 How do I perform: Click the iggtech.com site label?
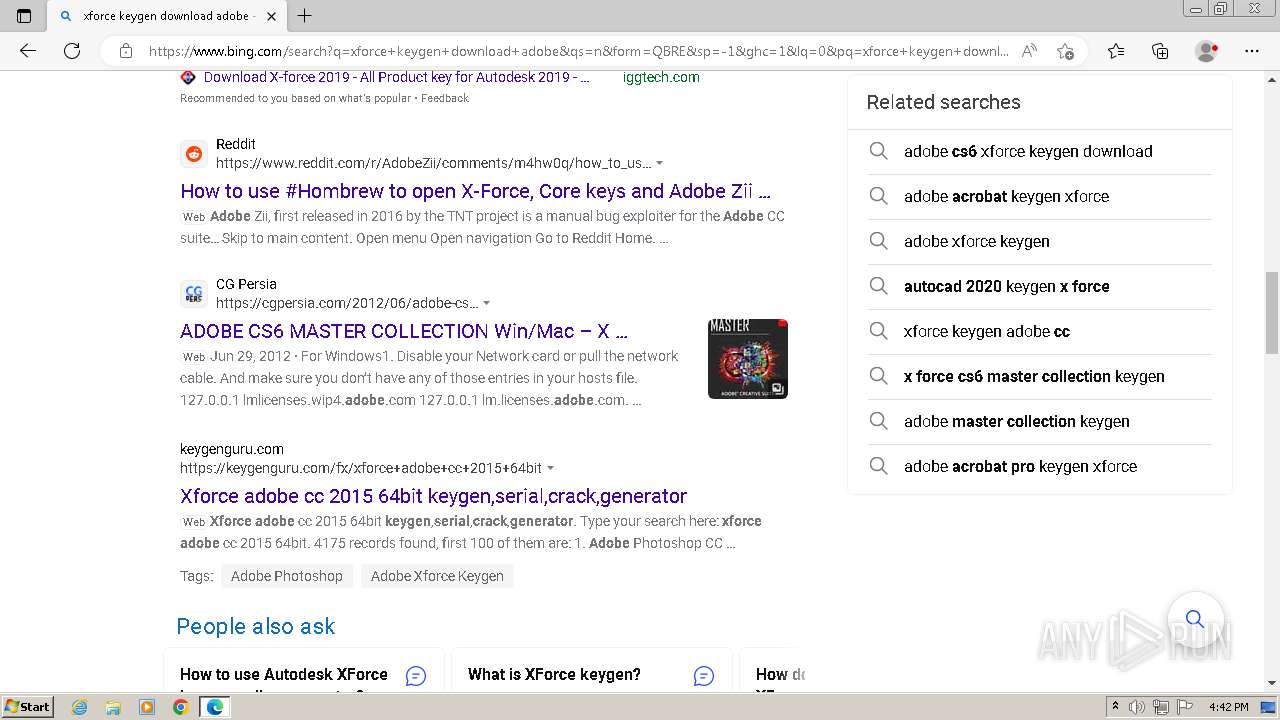click(x=661, y=77)
